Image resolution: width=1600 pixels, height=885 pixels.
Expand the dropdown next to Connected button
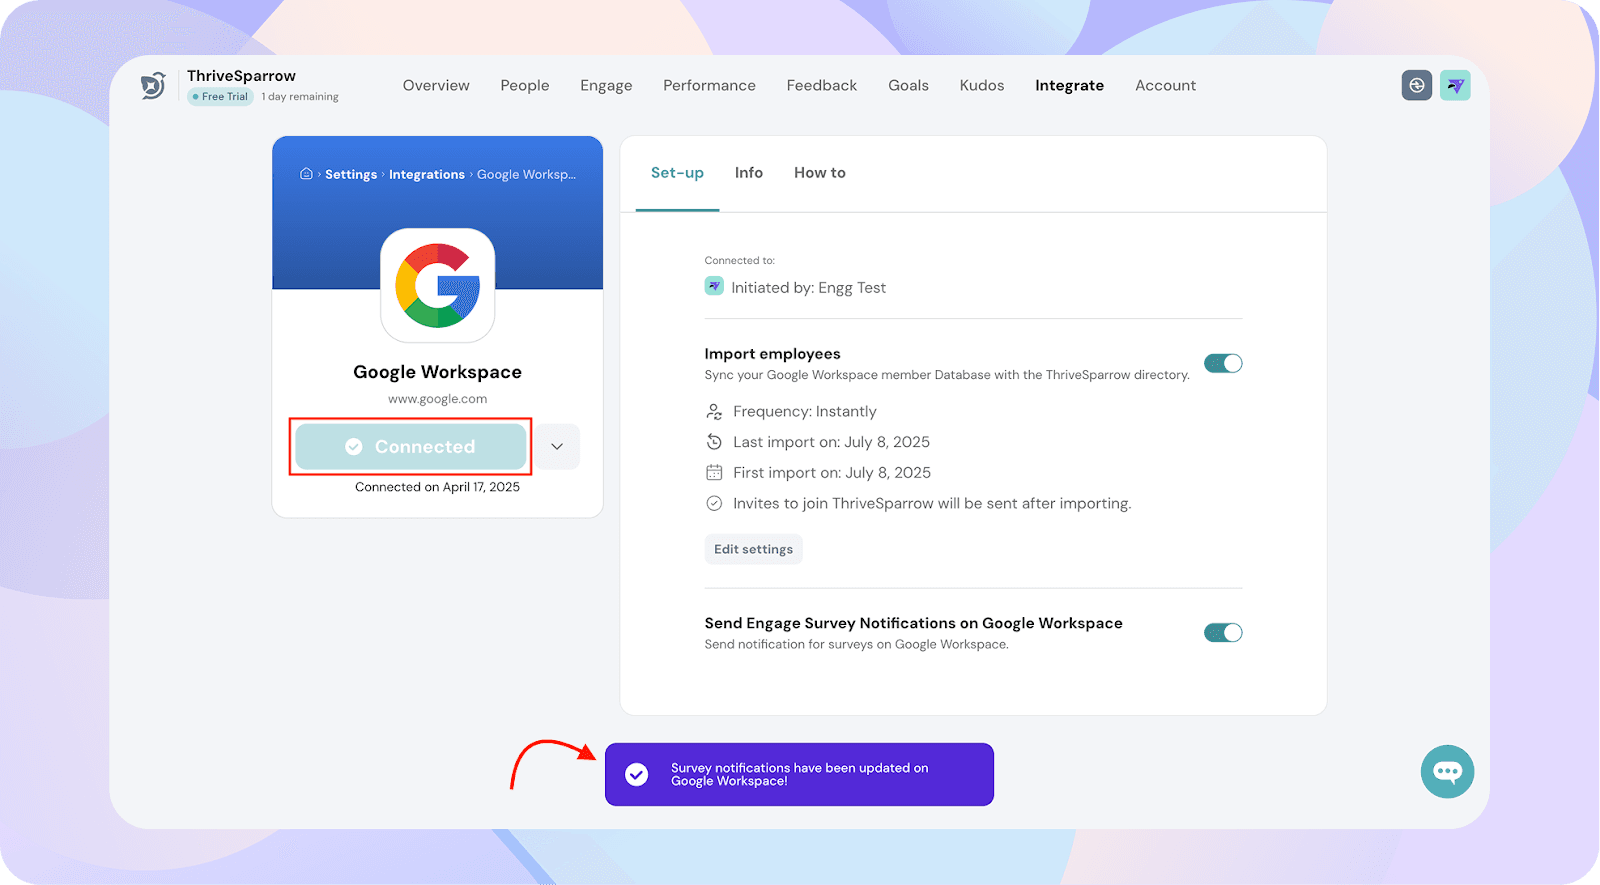tap(557, 447)
